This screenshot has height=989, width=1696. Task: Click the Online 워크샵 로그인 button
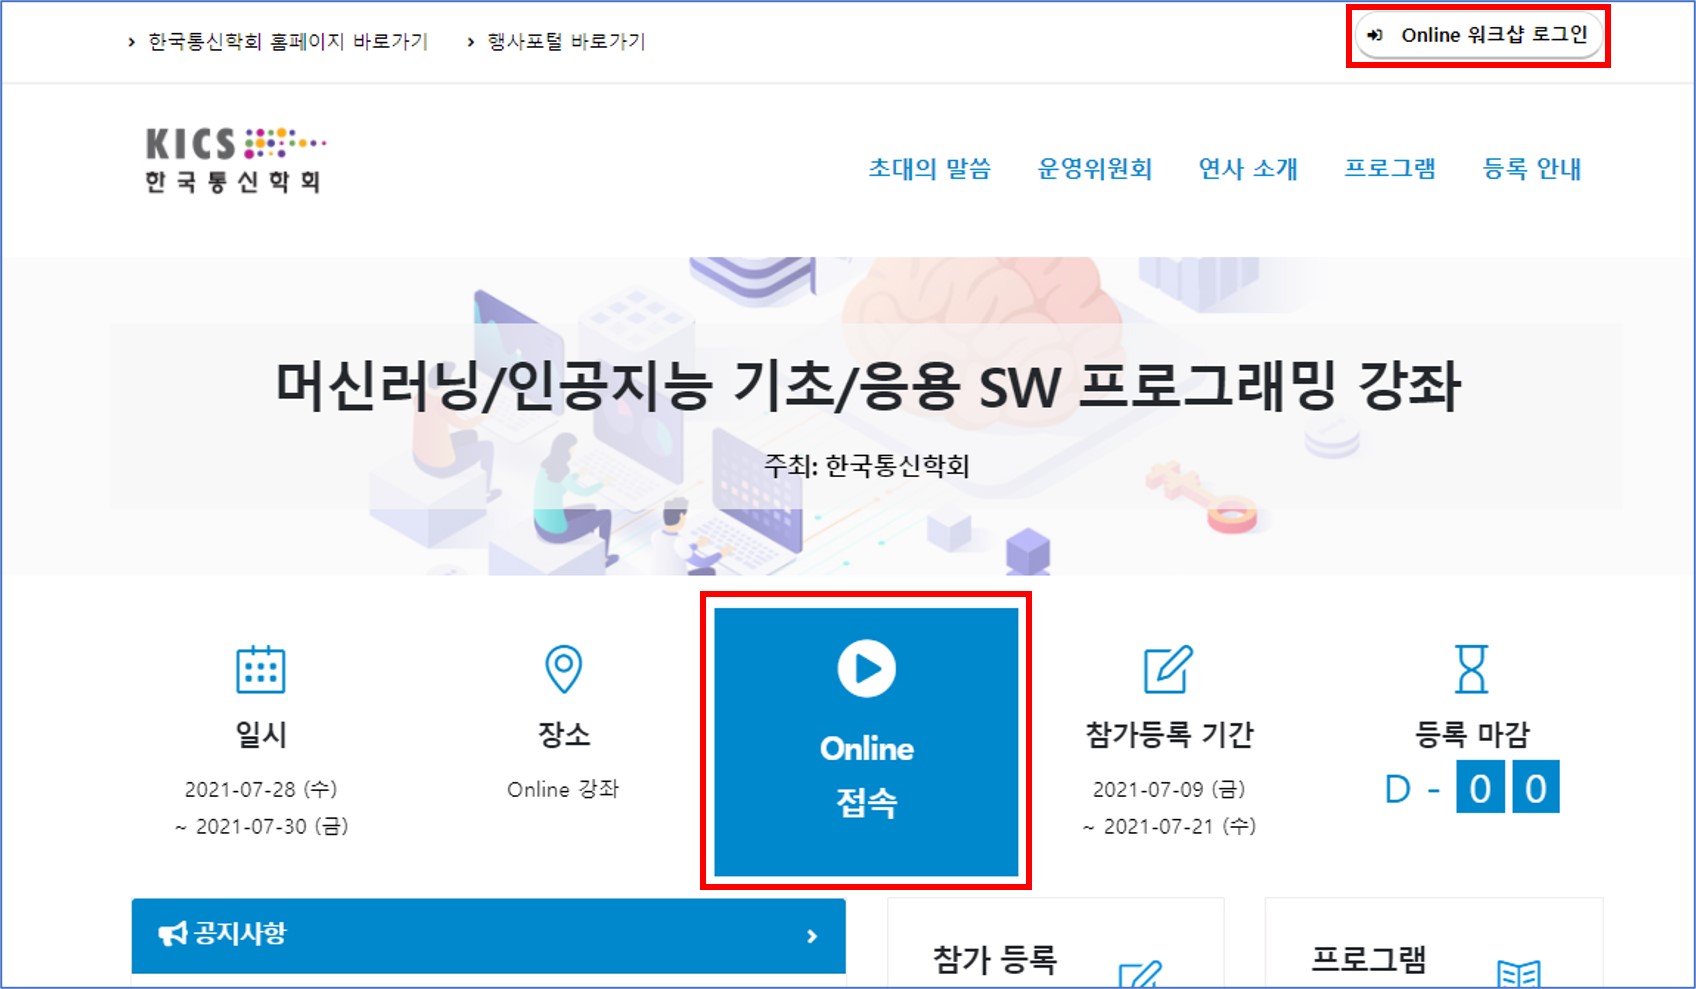(x=1479, y=36)
